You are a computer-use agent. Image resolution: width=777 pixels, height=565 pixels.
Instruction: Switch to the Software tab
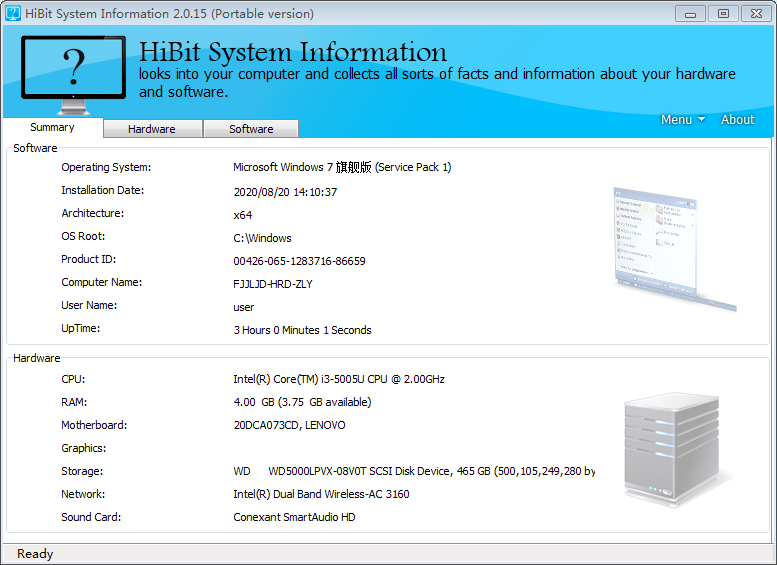pyautogui.click(x=251, y=129)
